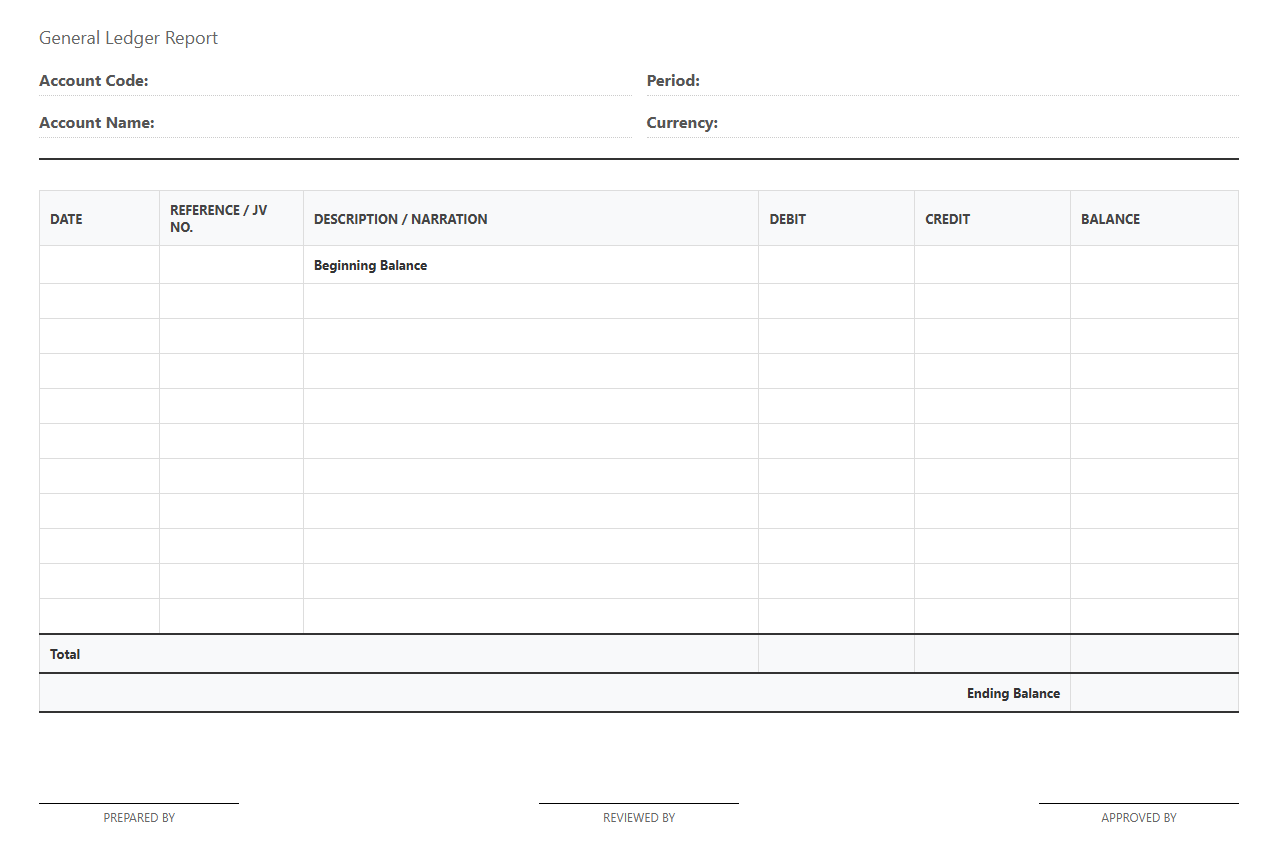Click the Balance cell in Beginning Balance row
Screen dimensions: 1278x845
click(x=1154, y=265)
